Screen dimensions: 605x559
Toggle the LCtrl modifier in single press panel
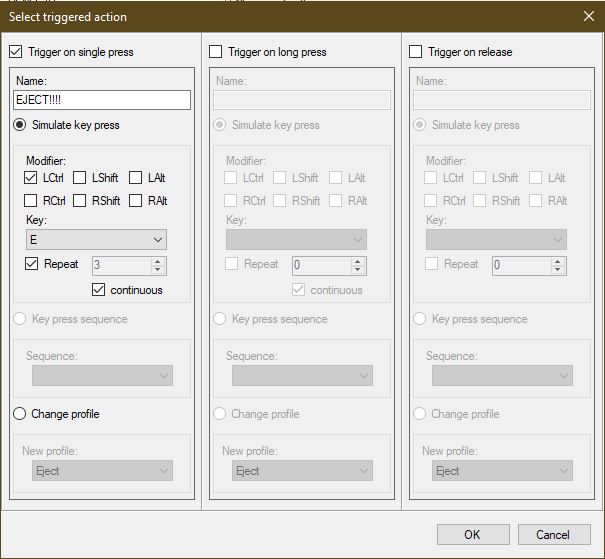[30, 178]
